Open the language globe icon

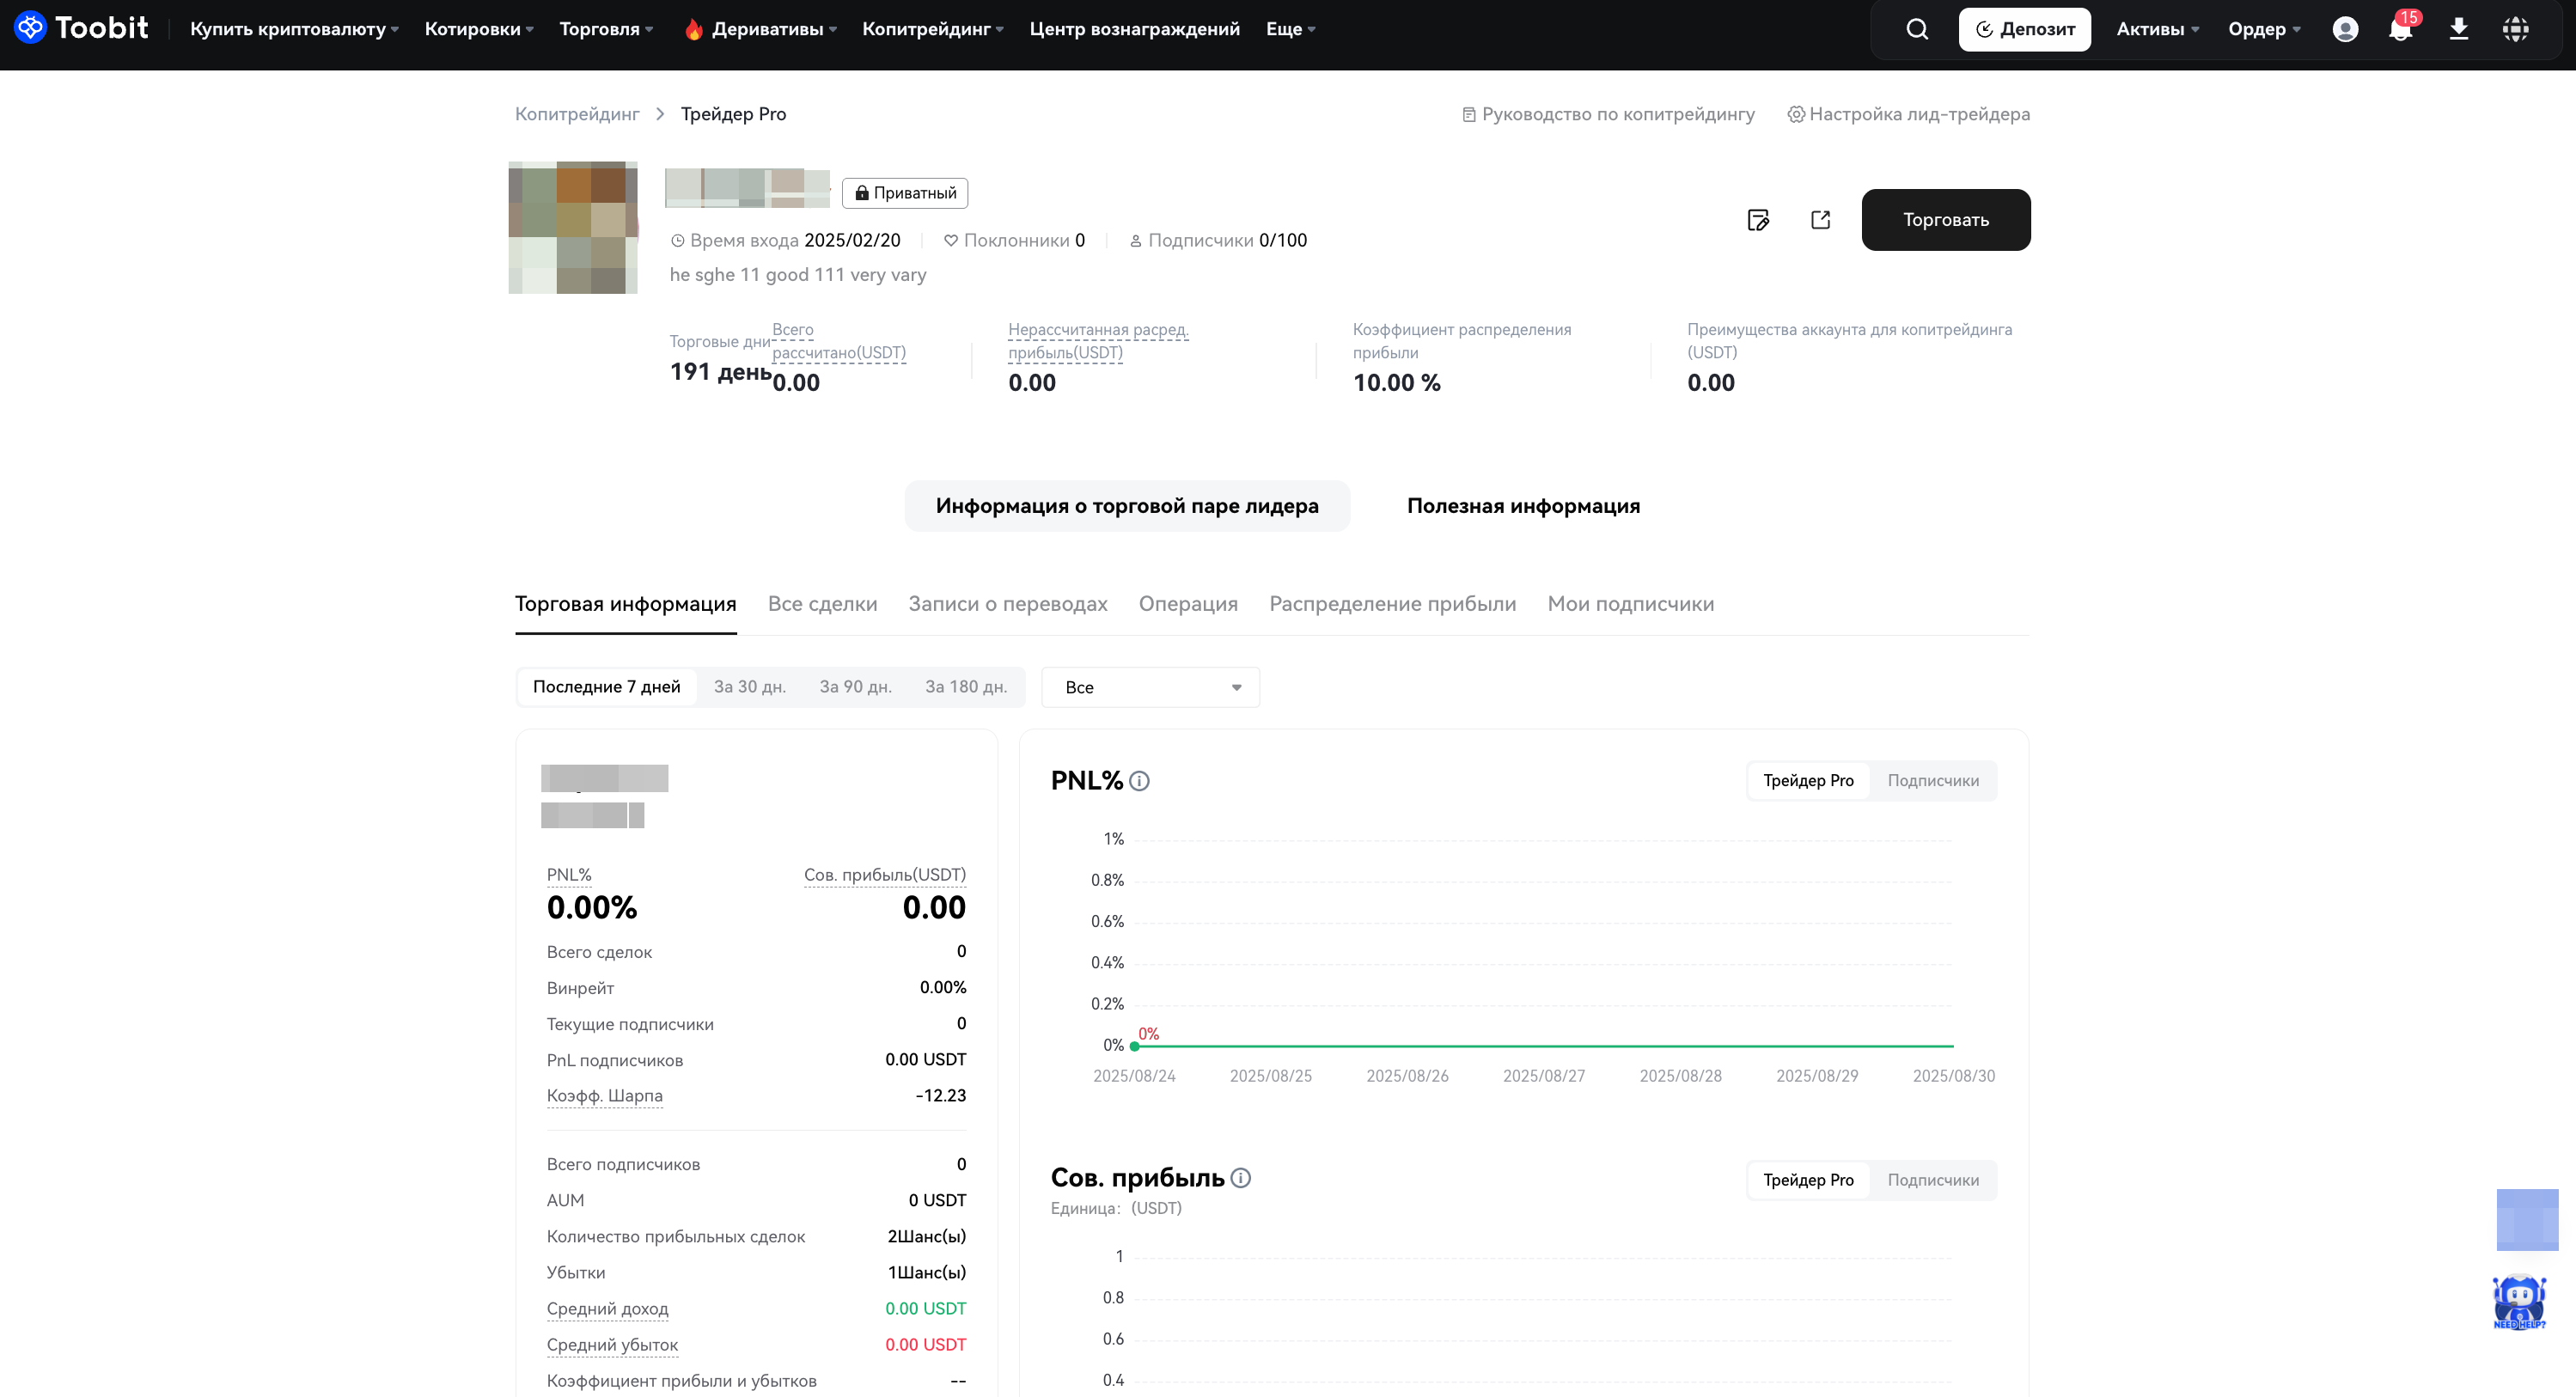pos(2515,29)
